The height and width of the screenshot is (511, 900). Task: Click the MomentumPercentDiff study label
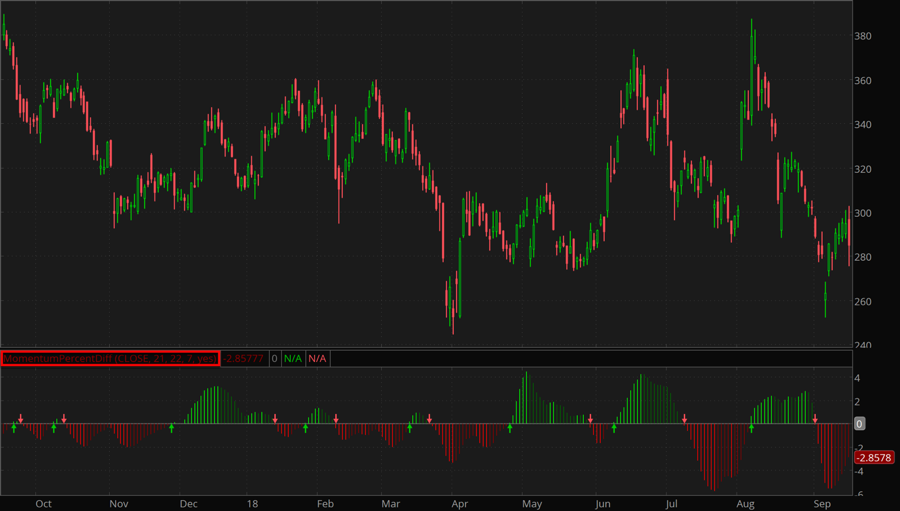(x=110, y=358)
